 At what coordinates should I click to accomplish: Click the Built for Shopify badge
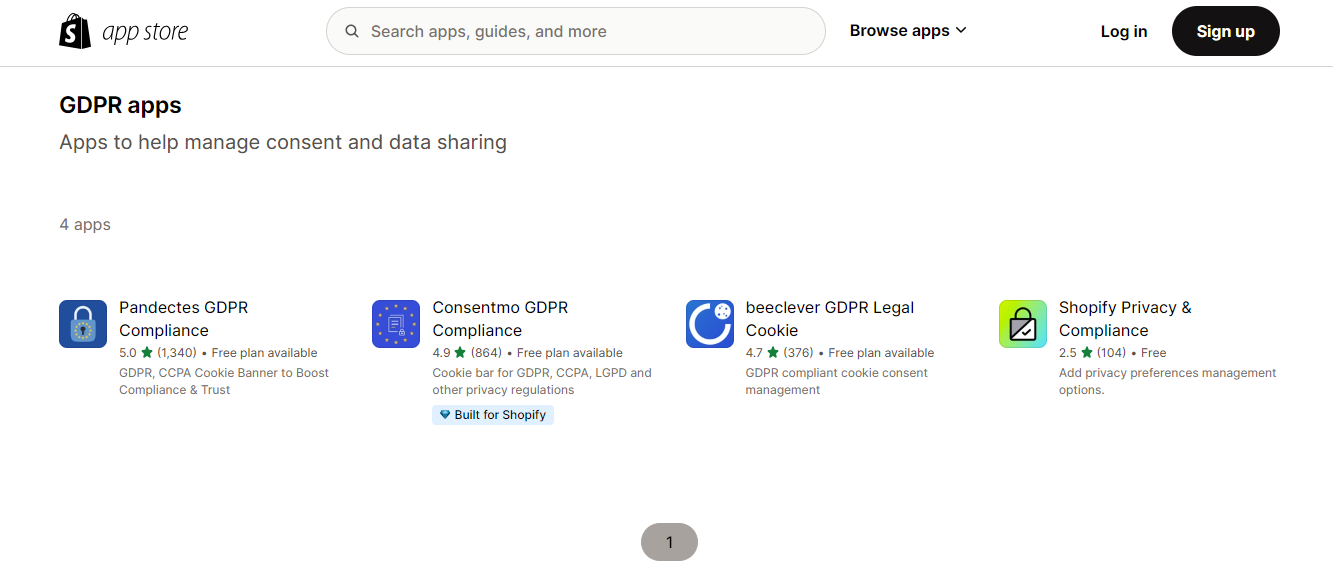pos(493,415)
